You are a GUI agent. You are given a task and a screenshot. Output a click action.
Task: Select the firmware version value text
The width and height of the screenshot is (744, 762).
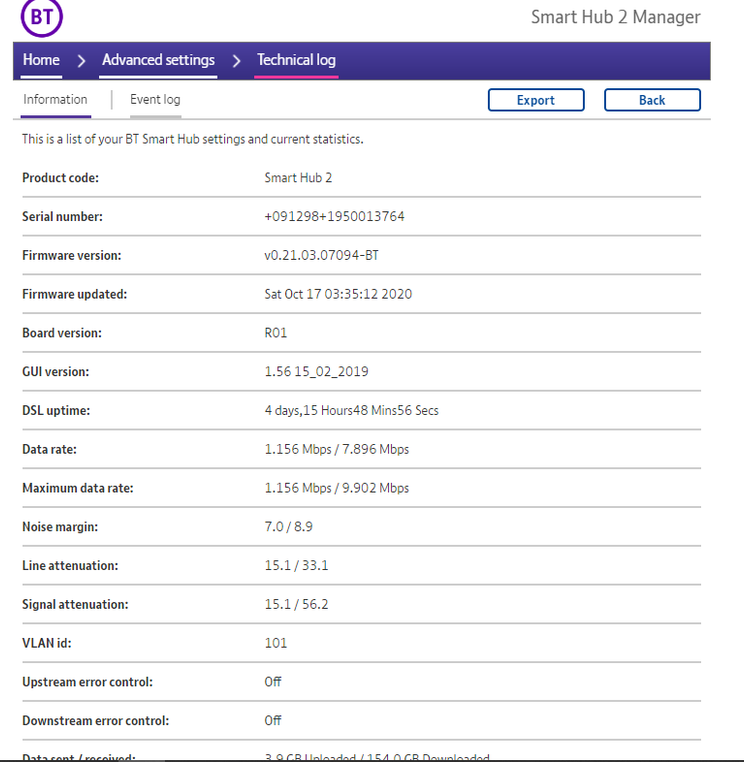pos(321,256)
